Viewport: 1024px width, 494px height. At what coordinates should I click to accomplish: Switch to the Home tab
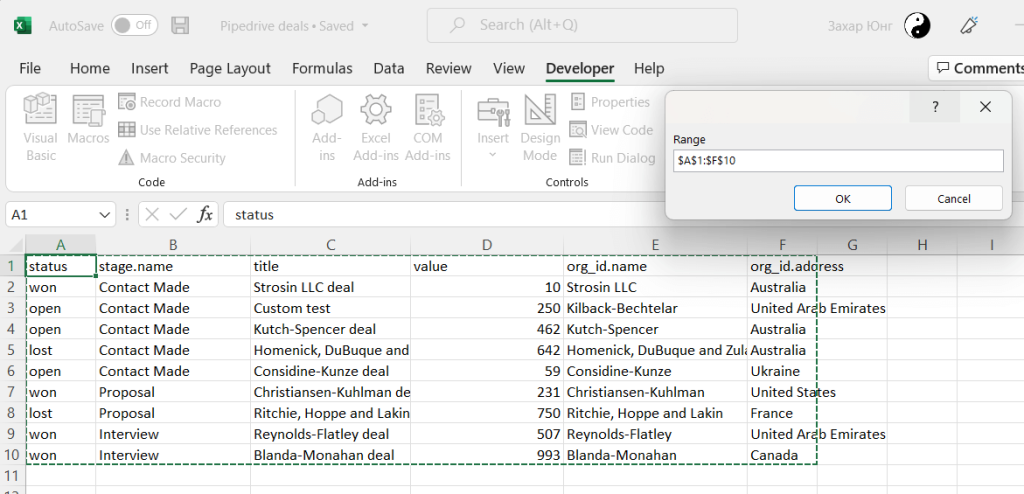[x=89, y=69]
